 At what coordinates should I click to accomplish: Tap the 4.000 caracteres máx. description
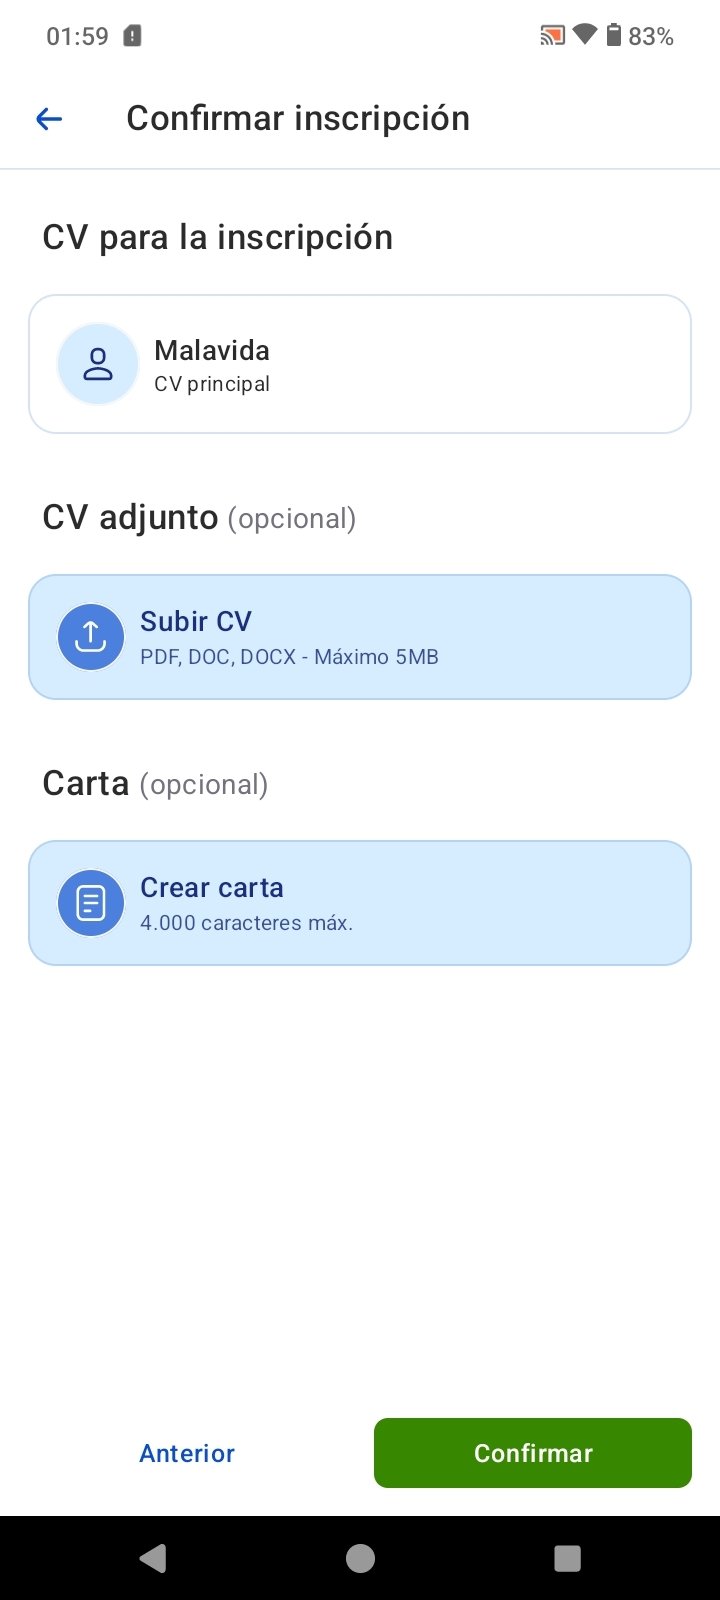[x=246, y=923]
